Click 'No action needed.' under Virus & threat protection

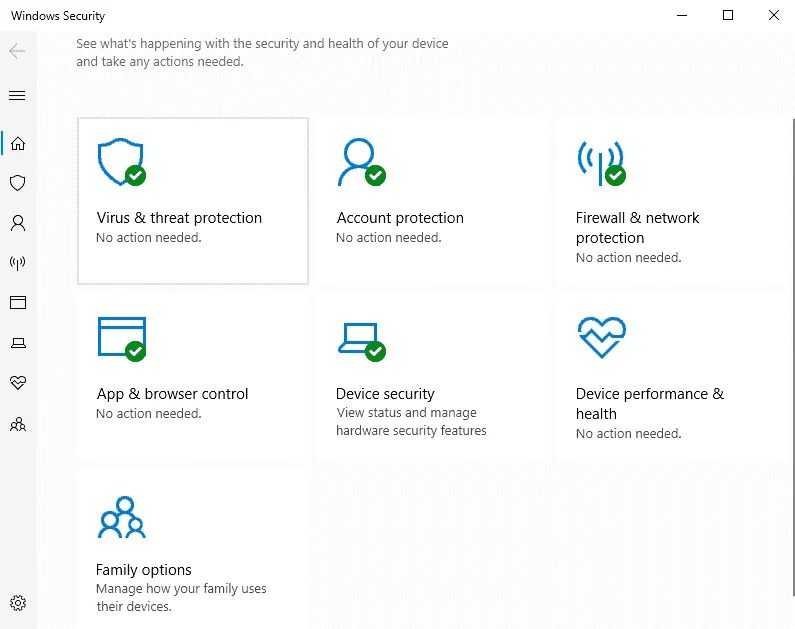click(x=149, y=237)
